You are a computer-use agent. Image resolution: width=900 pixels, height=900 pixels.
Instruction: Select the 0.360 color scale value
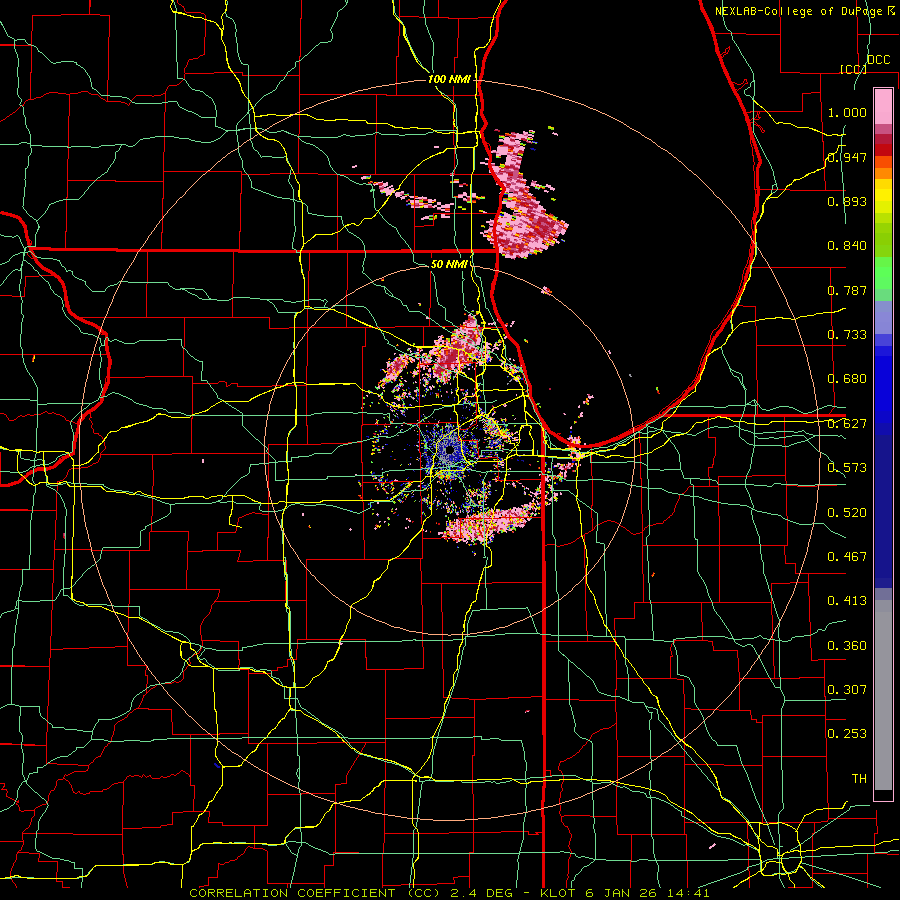pos(847,646)
